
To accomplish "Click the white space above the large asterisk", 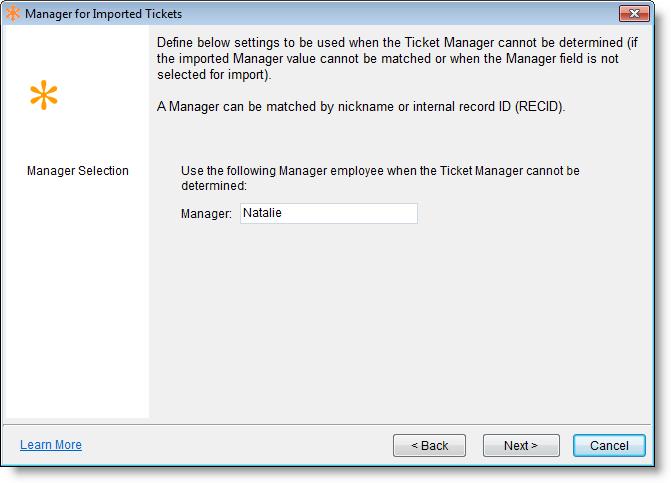I will (x=76, y=50).
